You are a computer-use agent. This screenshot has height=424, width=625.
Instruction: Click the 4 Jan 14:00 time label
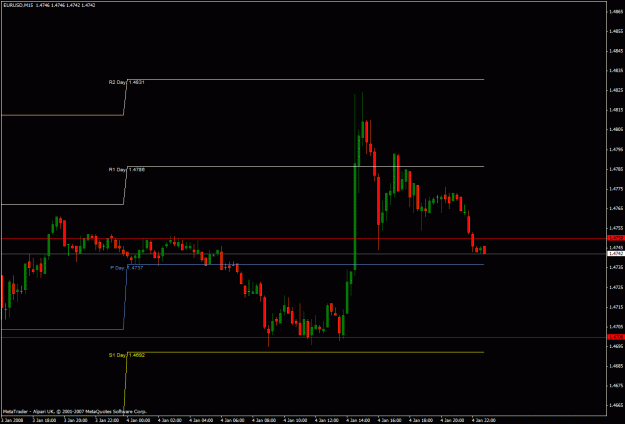coord(358,420)
